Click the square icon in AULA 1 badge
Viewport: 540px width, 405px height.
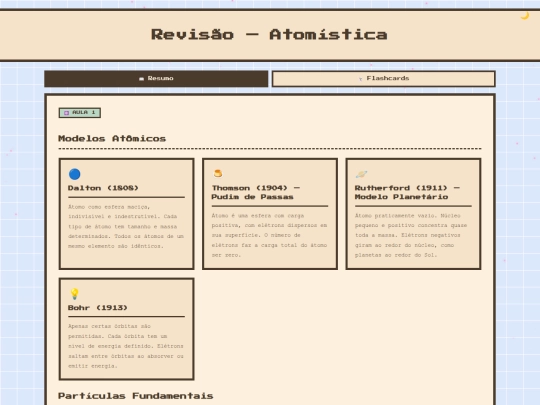[x=66, y=113]
